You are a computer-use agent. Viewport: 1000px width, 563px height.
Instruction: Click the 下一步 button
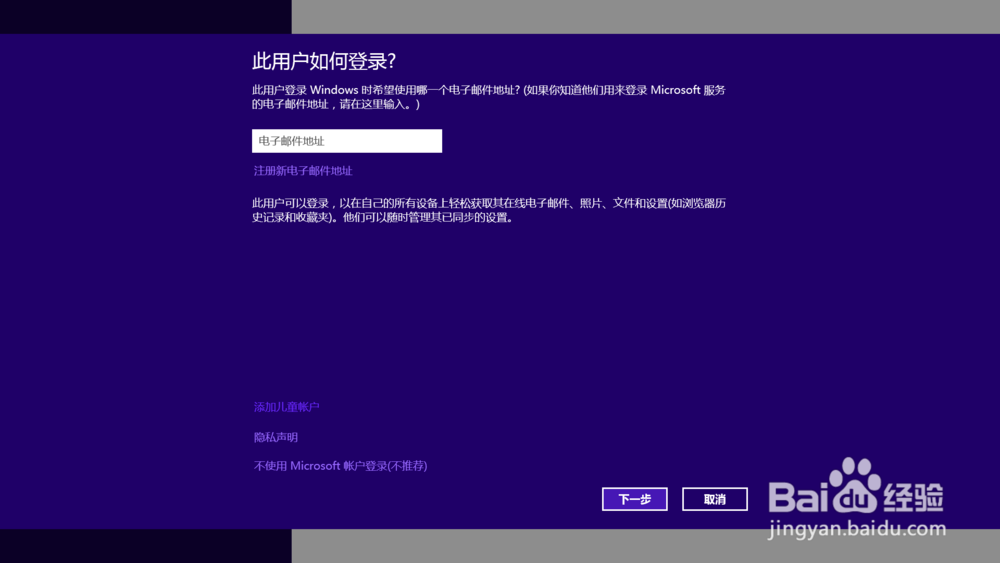pyautogui.click(x=635, y=499)
